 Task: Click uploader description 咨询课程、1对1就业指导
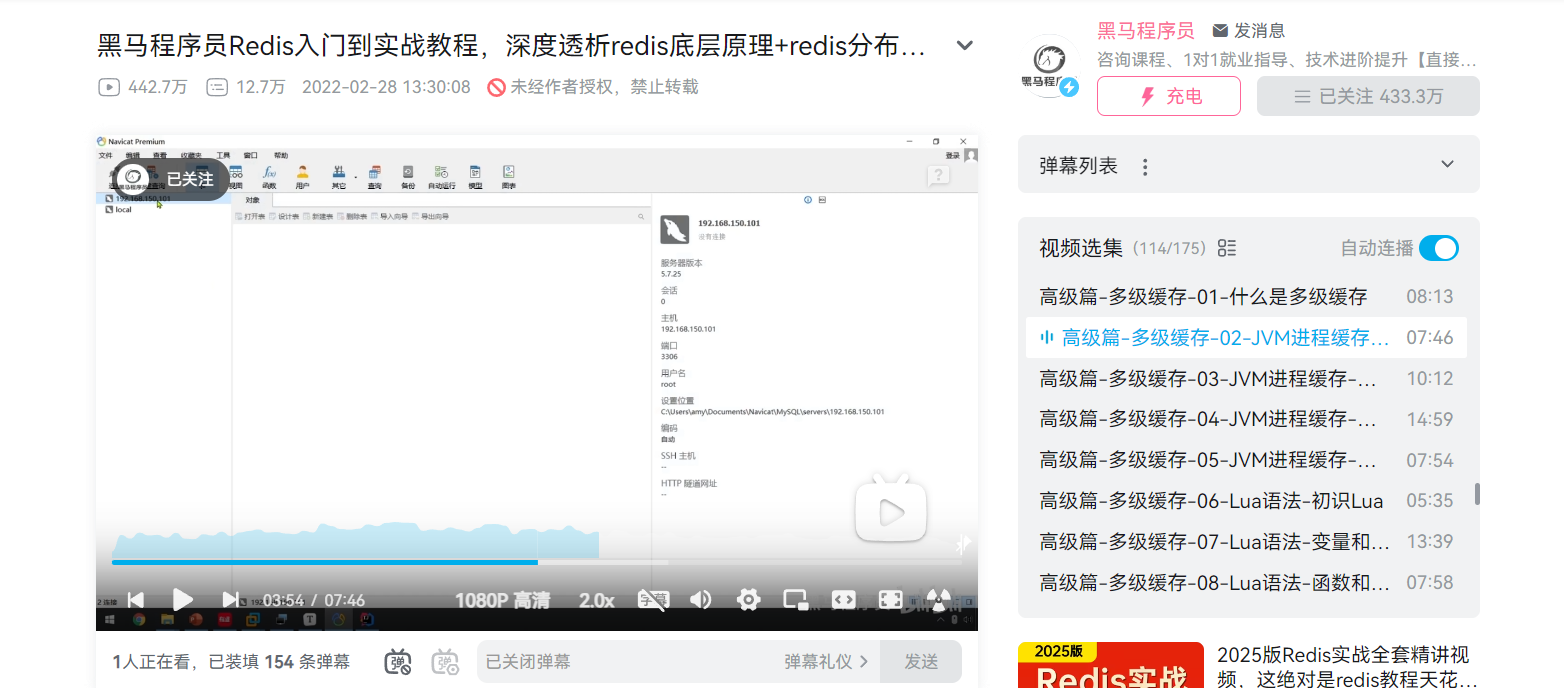(1286, 60)
